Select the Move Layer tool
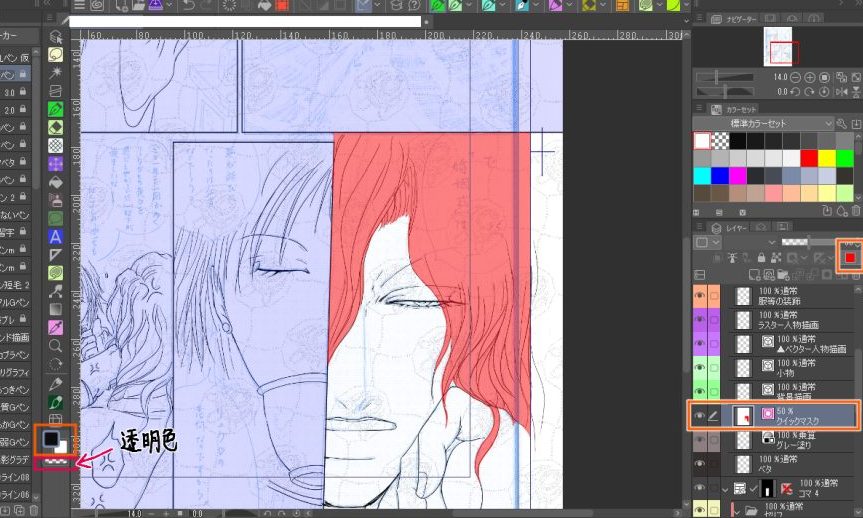 tap(57, 36)
